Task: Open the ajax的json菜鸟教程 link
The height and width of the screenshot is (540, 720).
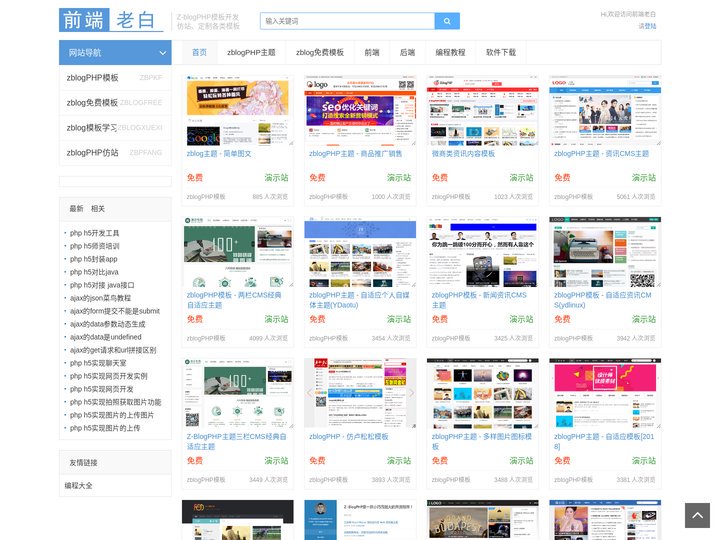Action: pos(101,298)
